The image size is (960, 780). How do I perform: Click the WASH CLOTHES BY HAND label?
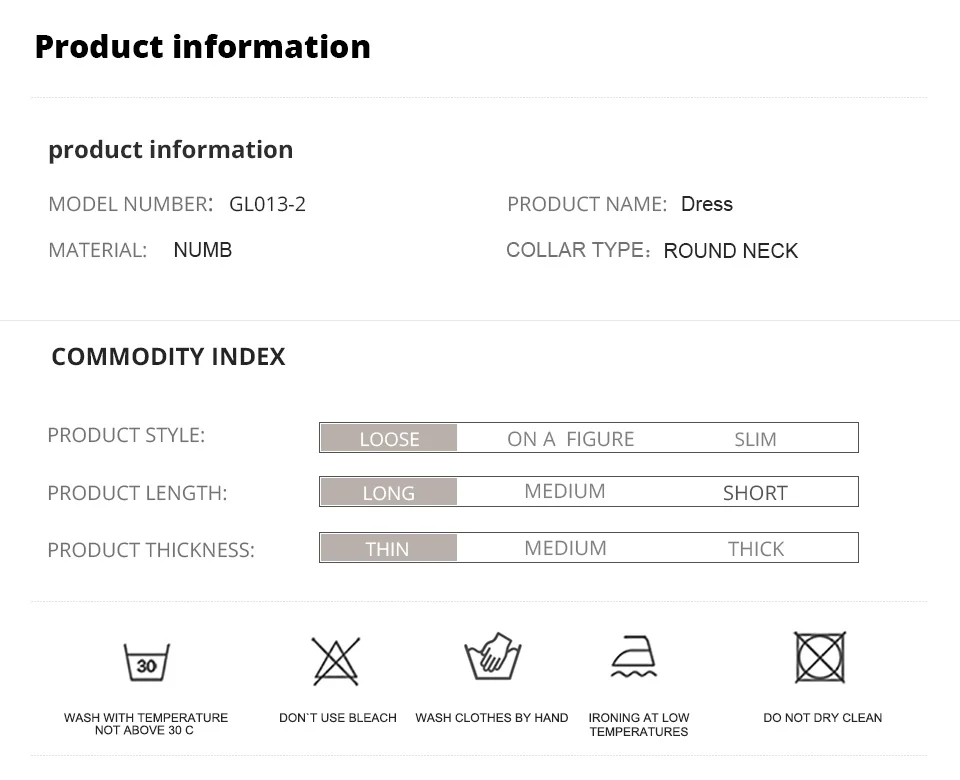click(492, 718)
